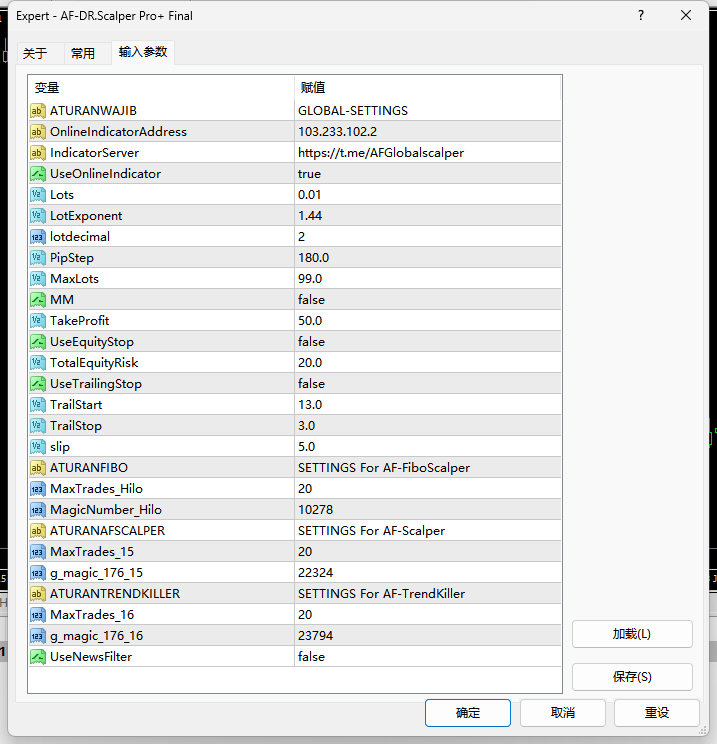This screenshot has width=717, height=744.
Task: Click the integer icon beside MaxTrades_15
Action: point(38,551)
